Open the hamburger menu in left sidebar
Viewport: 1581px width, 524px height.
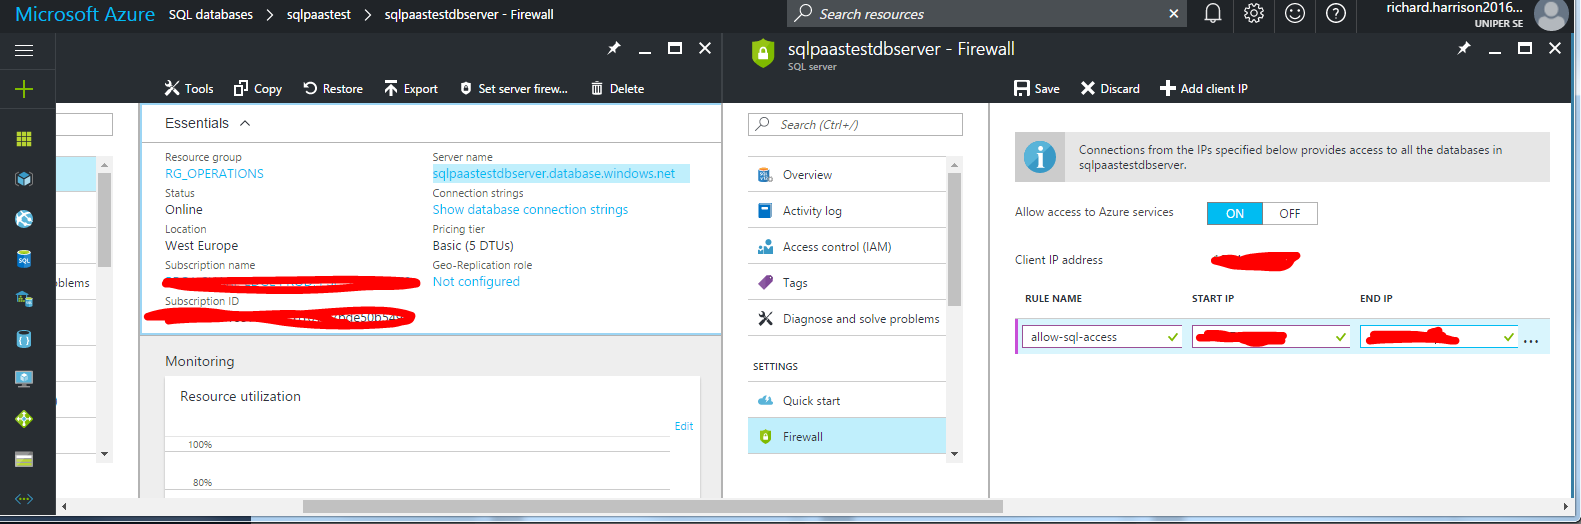[24, 50]
